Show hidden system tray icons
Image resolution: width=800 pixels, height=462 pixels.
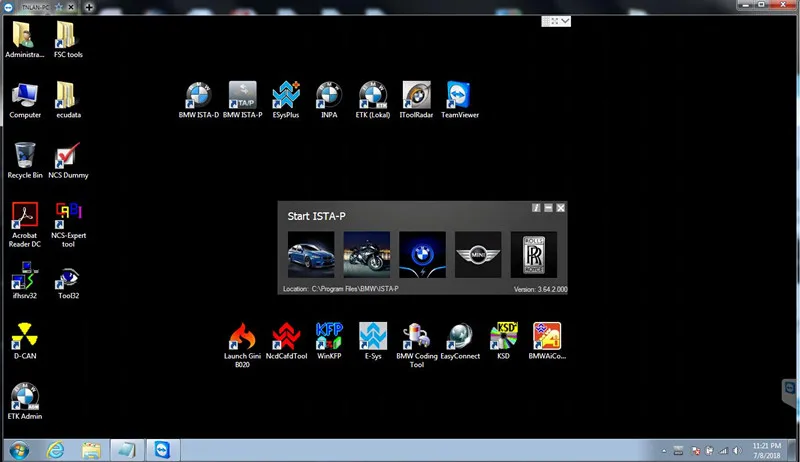[664, 451]
